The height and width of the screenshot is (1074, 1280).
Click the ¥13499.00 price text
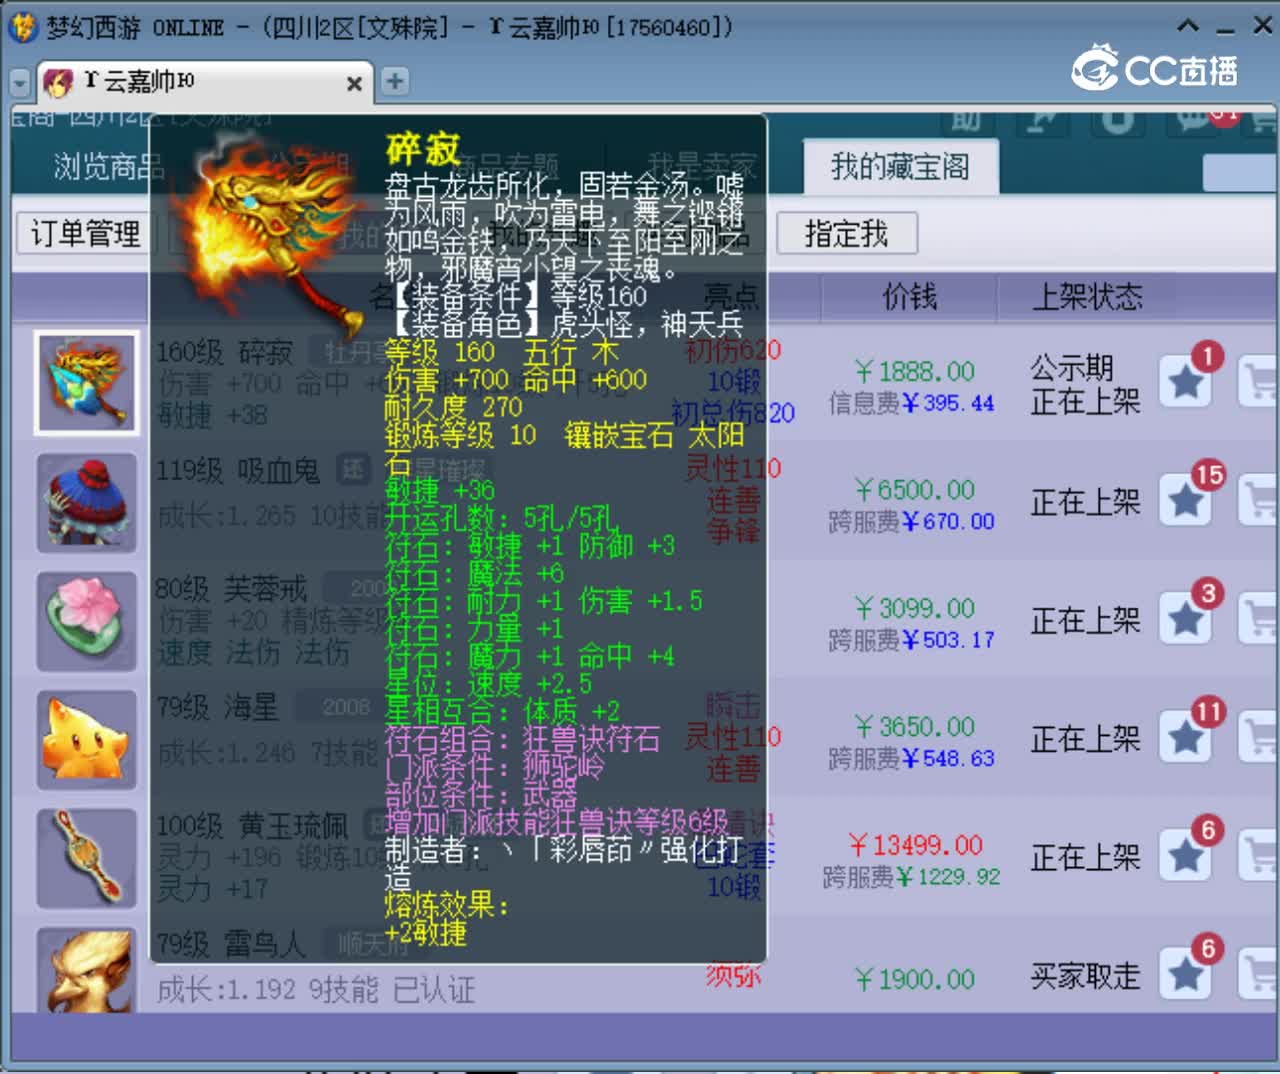[915, 845]
